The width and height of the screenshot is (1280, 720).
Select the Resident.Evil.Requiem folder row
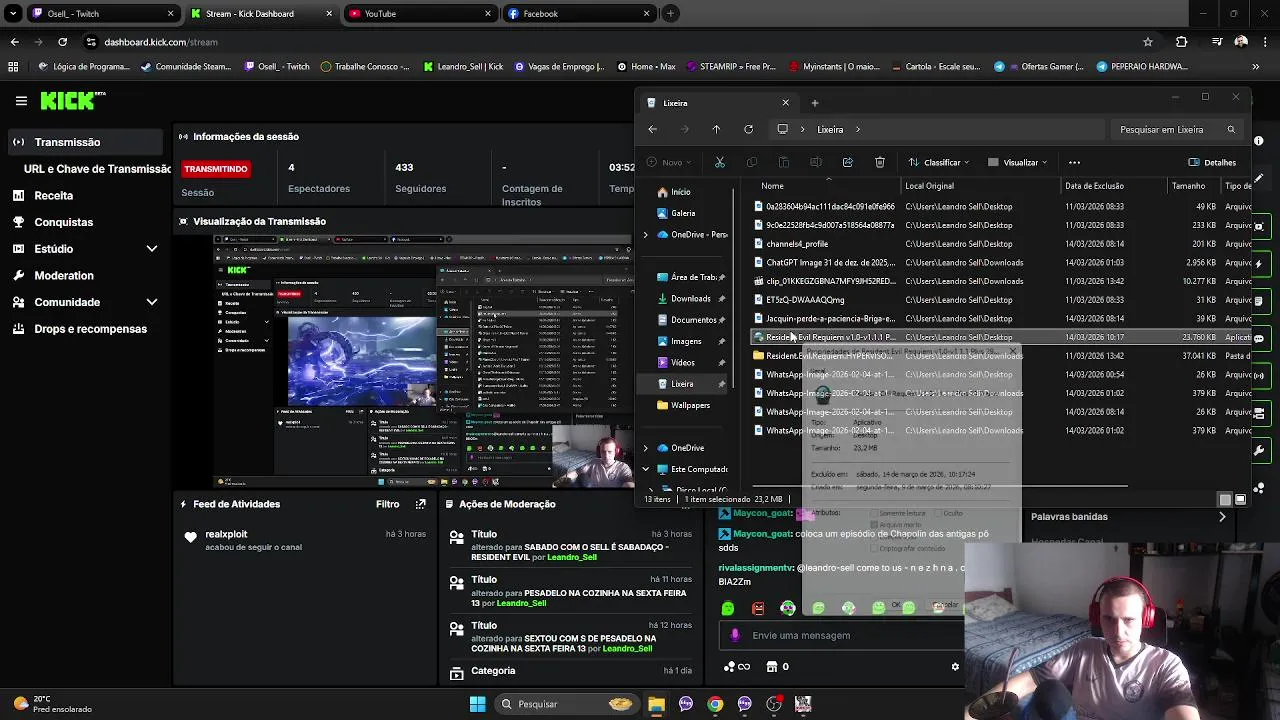[x=1000, y=356]
